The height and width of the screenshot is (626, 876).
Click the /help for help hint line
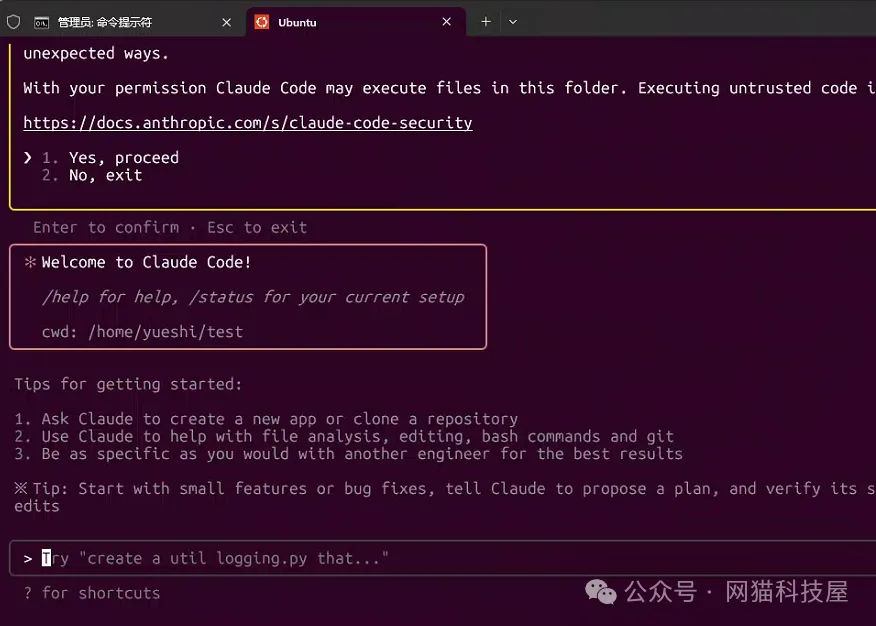pyautogui.click(x=253, y=297)
